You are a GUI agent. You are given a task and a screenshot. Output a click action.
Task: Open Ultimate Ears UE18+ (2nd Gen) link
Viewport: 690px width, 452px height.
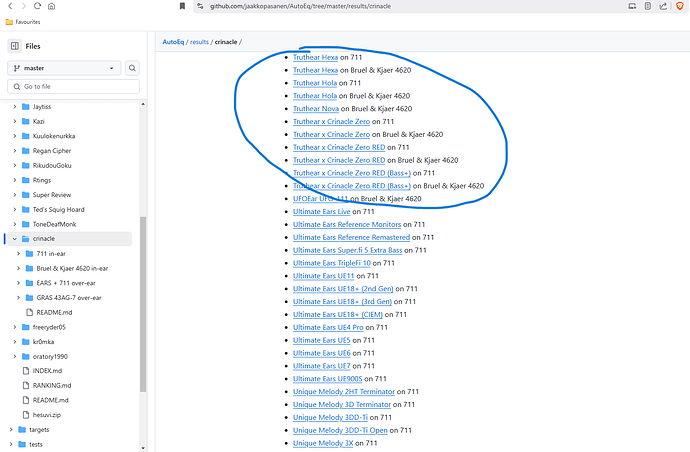pyautogui.click(x=343, y=289)
